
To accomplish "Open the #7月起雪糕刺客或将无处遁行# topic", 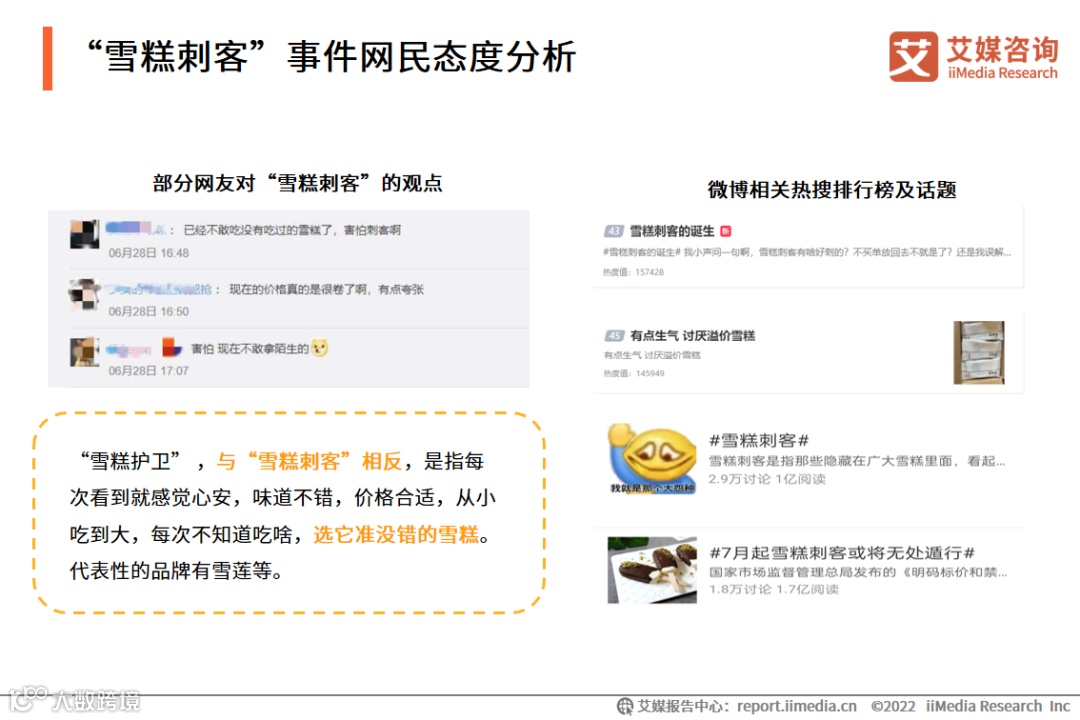I will tap(809, 570).
